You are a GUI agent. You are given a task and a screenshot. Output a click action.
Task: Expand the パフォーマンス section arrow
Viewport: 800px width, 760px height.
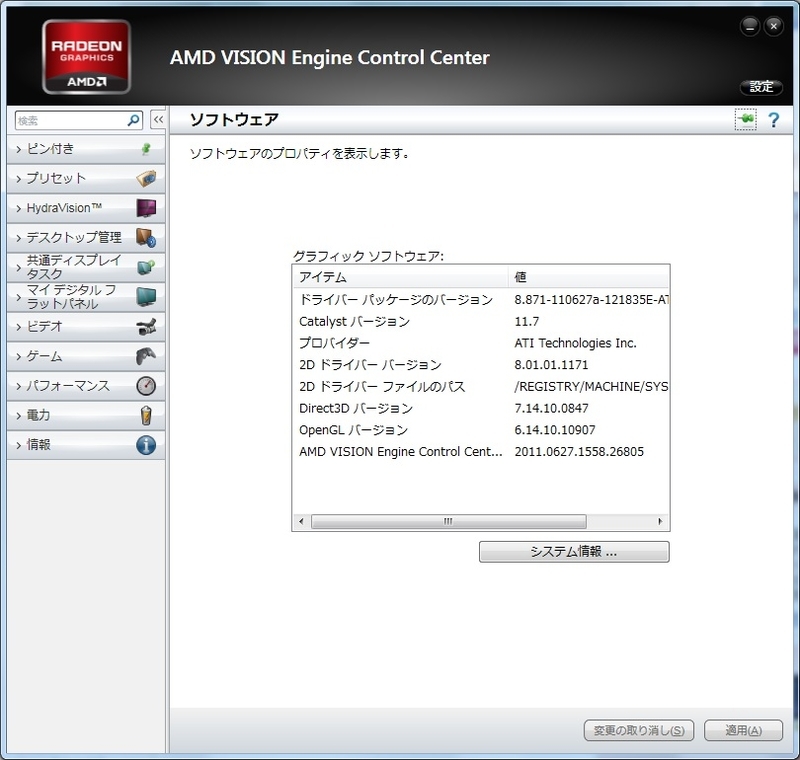click(x=18, y=386)
